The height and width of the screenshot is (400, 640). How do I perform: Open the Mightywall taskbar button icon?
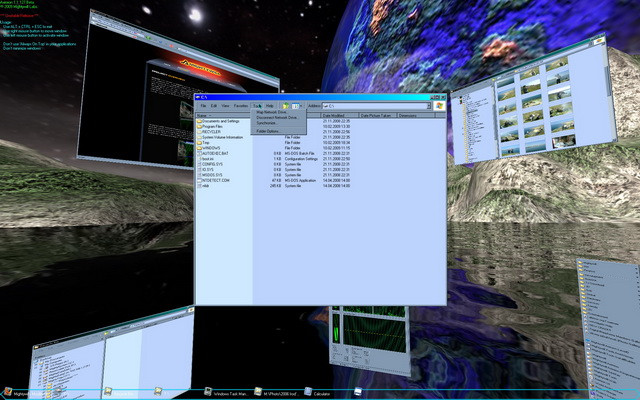click(7, 392)
